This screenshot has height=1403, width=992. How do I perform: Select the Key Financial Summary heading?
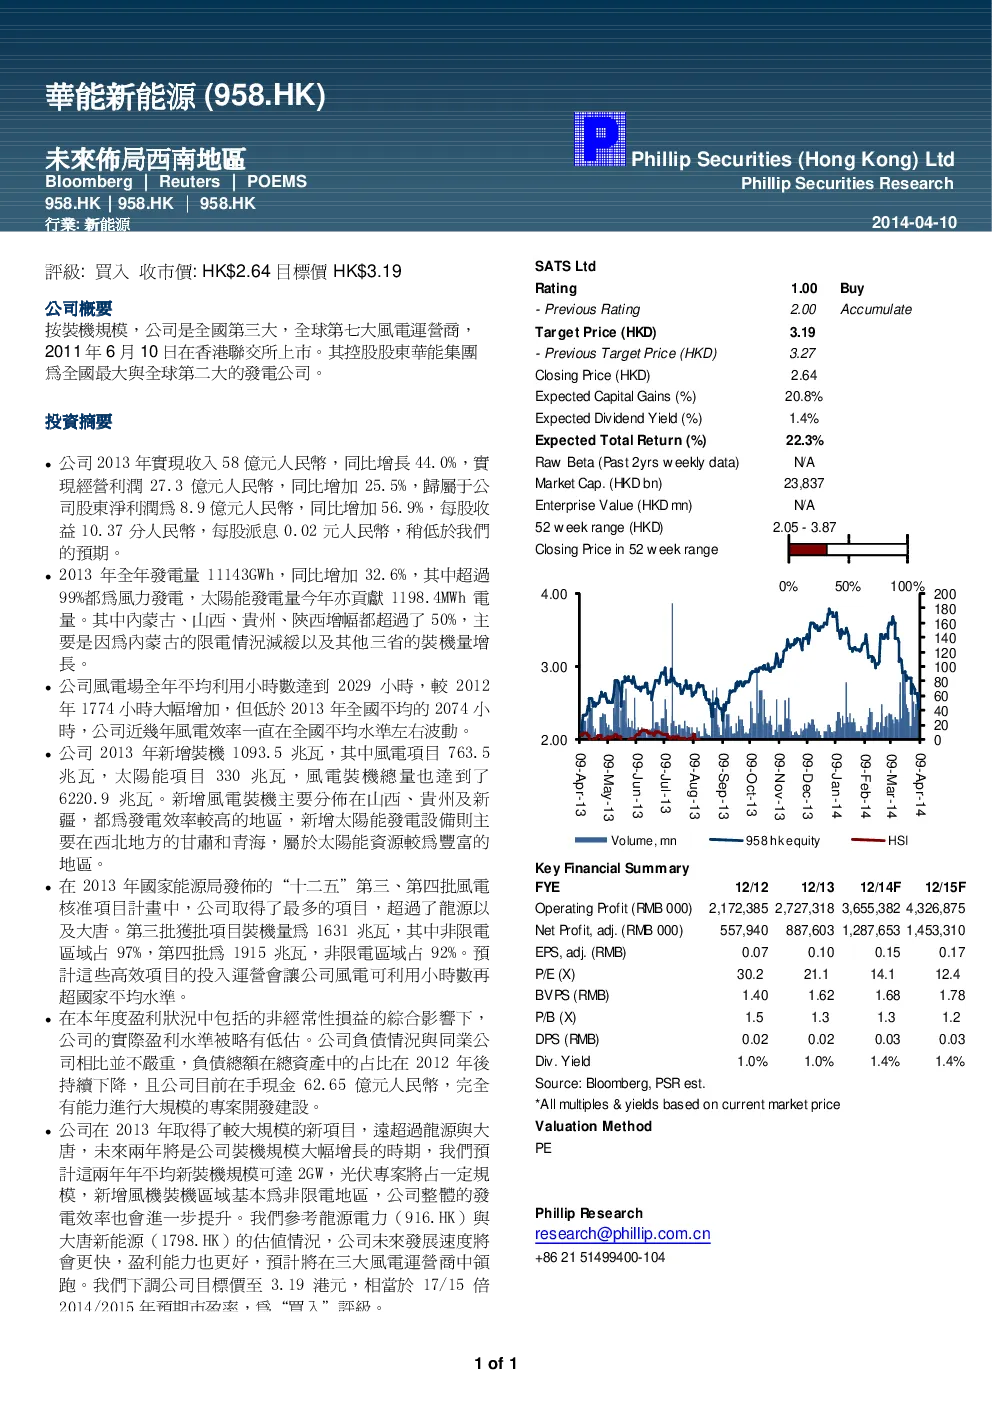tap(612, 868)
